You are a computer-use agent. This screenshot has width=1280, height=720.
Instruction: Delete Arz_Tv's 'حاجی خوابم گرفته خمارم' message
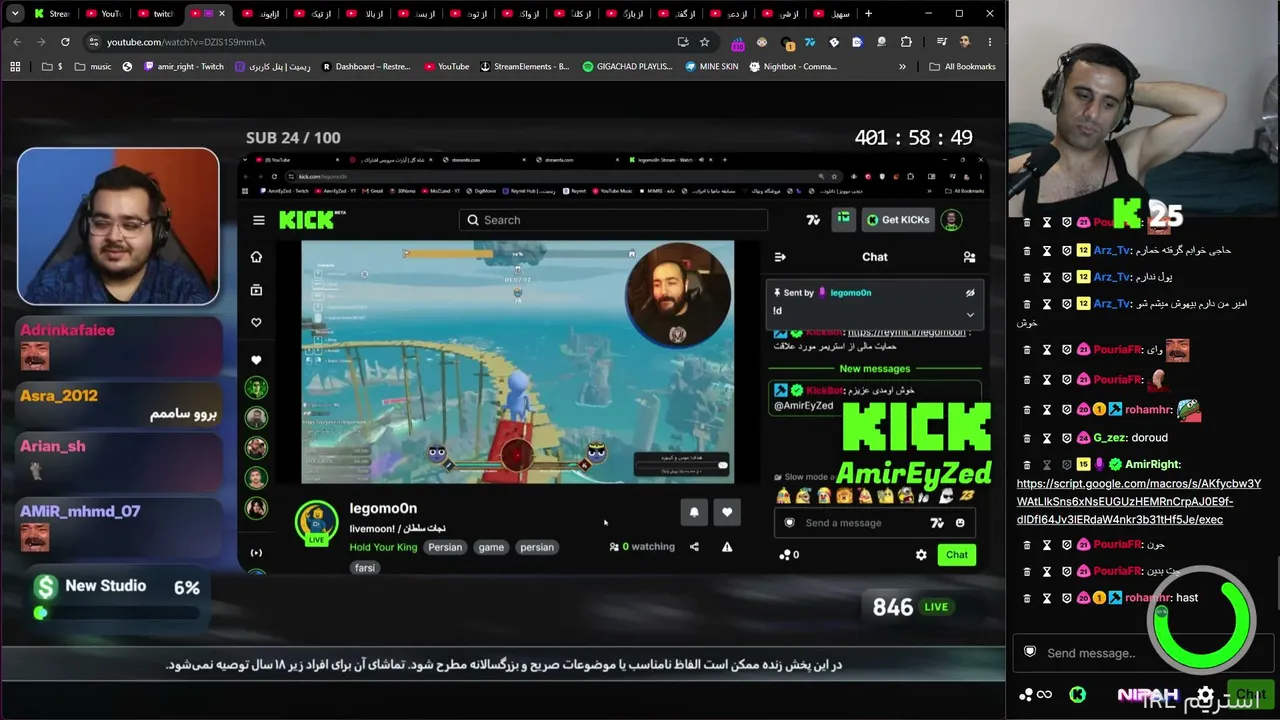(x=1027, y=250)
